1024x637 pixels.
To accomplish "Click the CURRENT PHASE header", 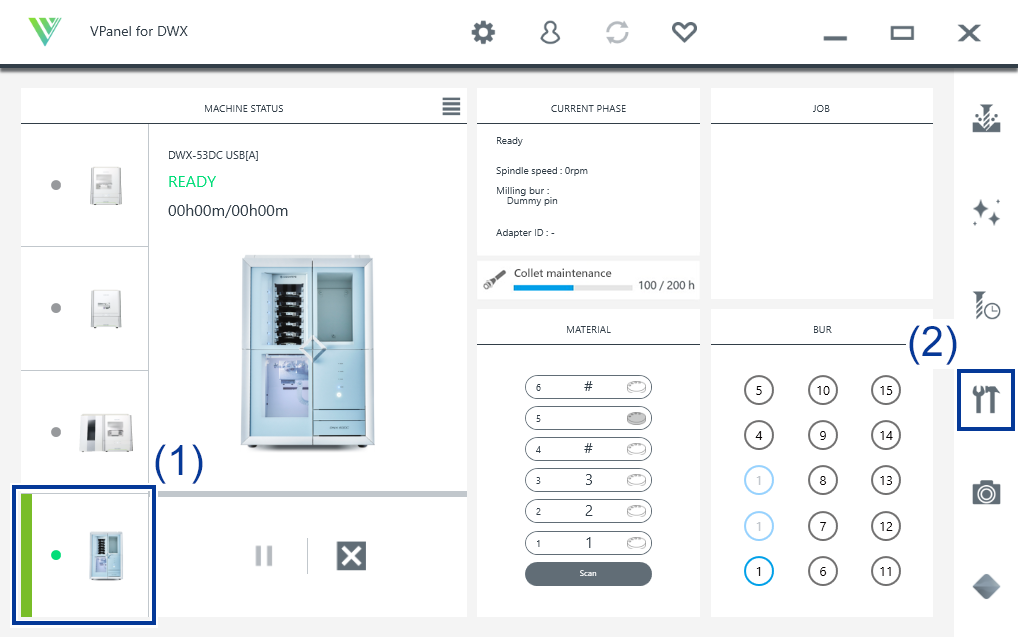I will pos(588,108).
